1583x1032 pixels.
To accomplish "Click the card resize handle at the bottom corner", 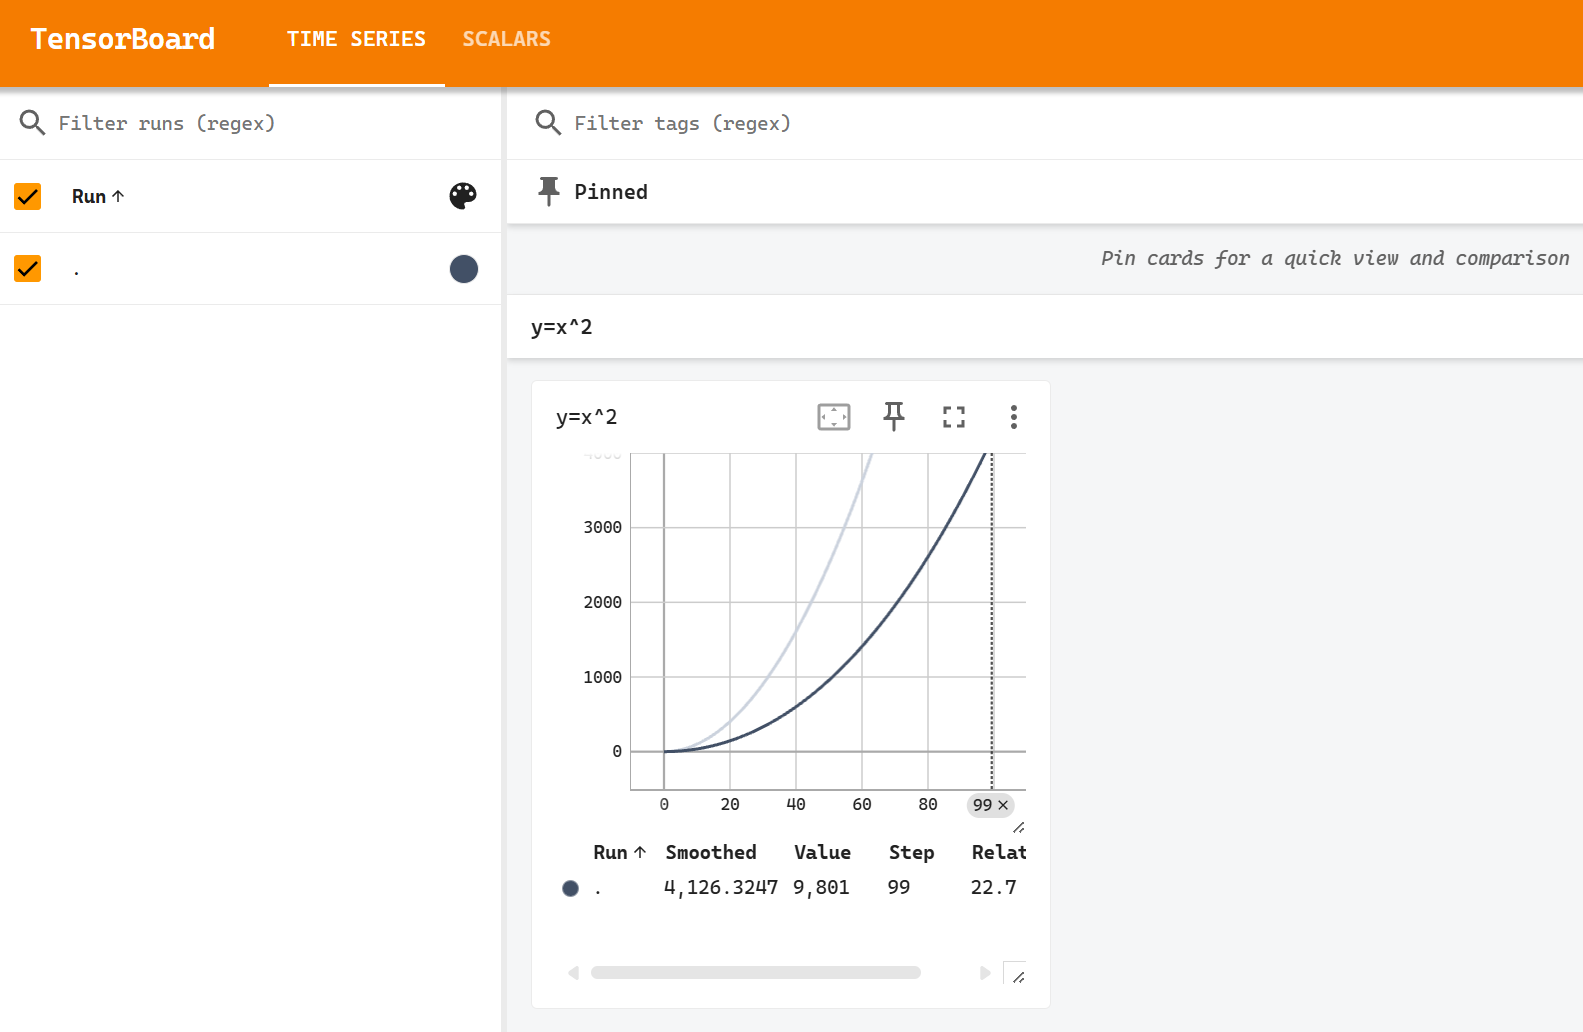I will click(x=1017, y=975).
